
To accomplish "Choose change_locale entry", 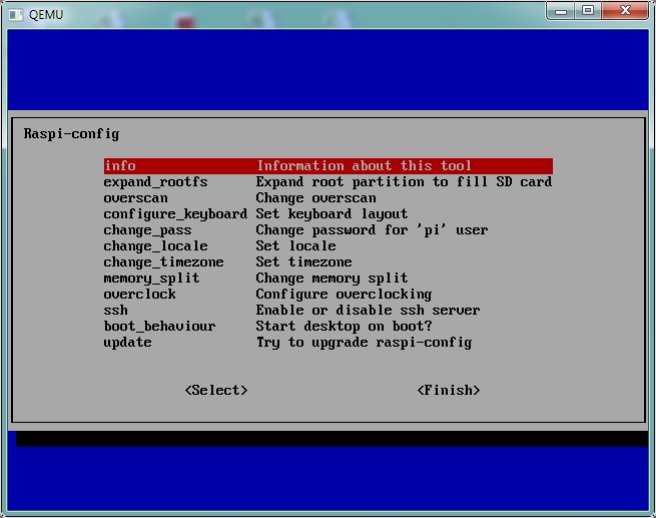I will (x=156, y=246).
